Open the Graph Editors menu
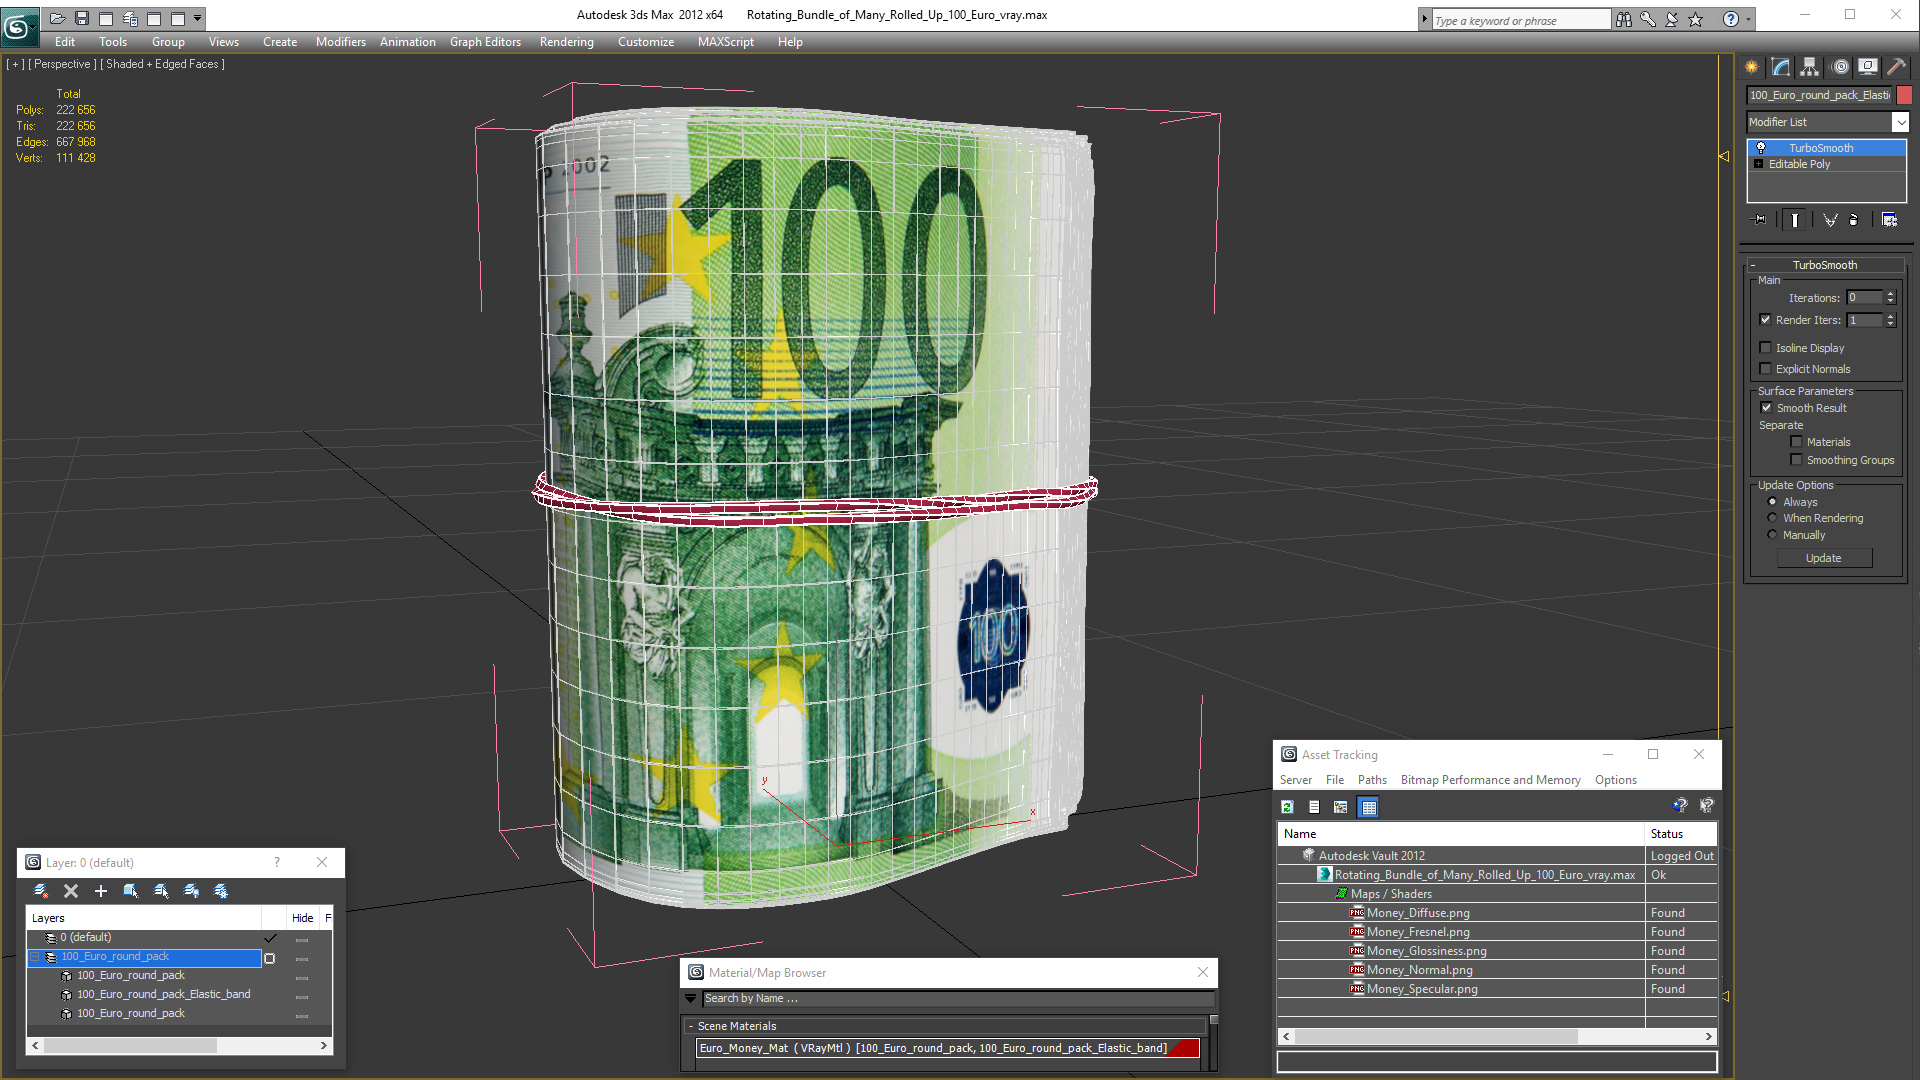This screenshot has width=1920, height=1080. pos(485,42)
